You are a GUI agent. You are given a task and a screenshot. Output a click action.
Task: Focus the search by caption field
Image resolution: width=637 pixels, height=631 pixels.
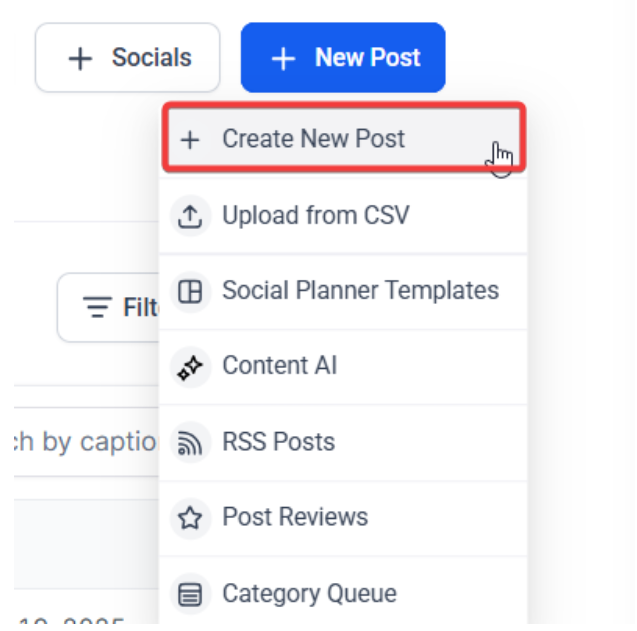(x=85, y=442)
